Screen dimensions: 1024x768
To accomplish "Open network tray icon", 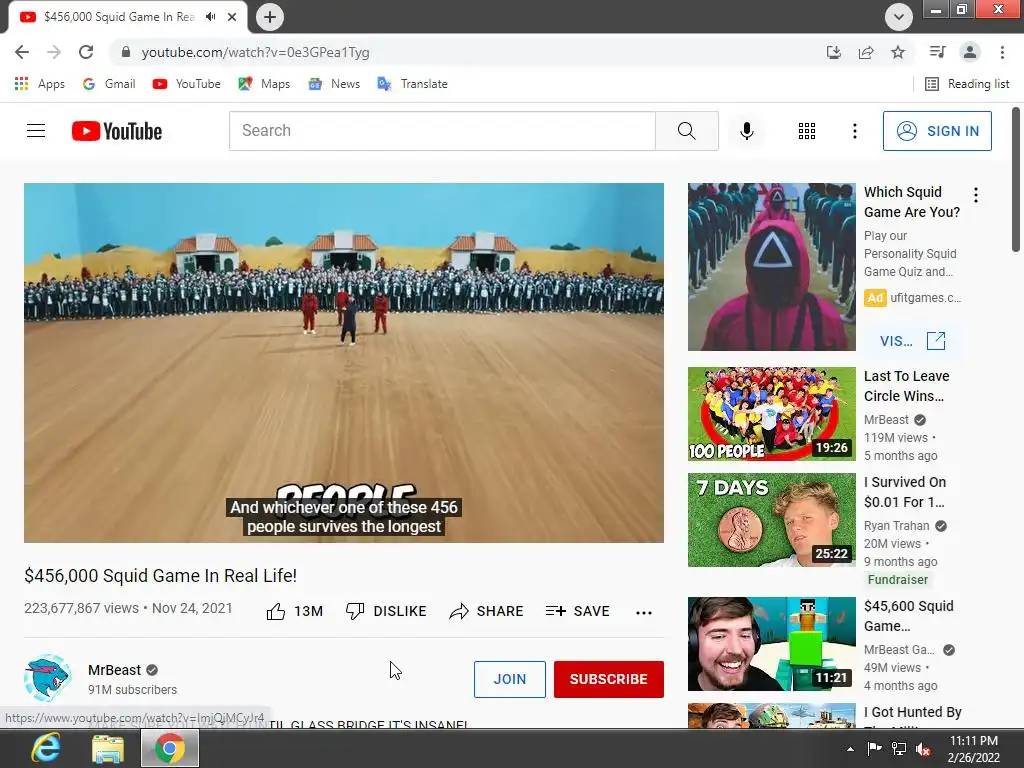I will coord(899,749).
